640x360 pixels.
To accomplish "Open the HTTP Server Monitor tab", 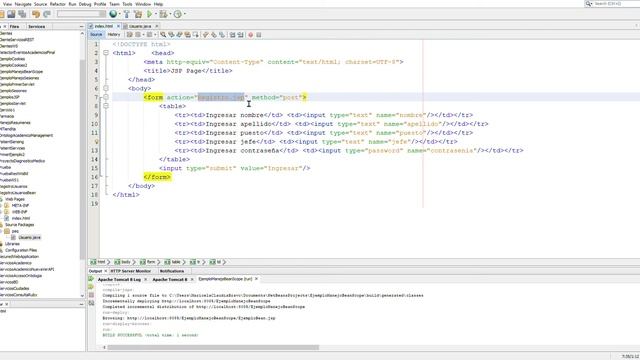I will pyautogui.click(x=131, y=271).
